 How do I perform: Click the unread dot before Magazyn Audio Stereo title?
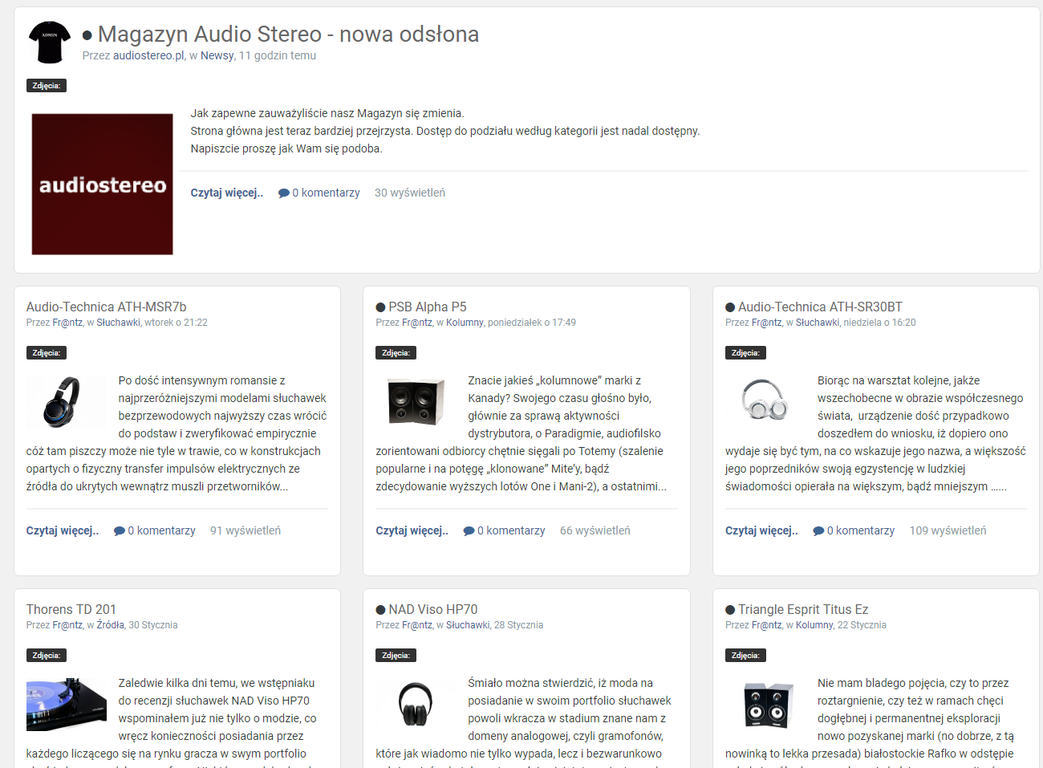pos(87,35)
